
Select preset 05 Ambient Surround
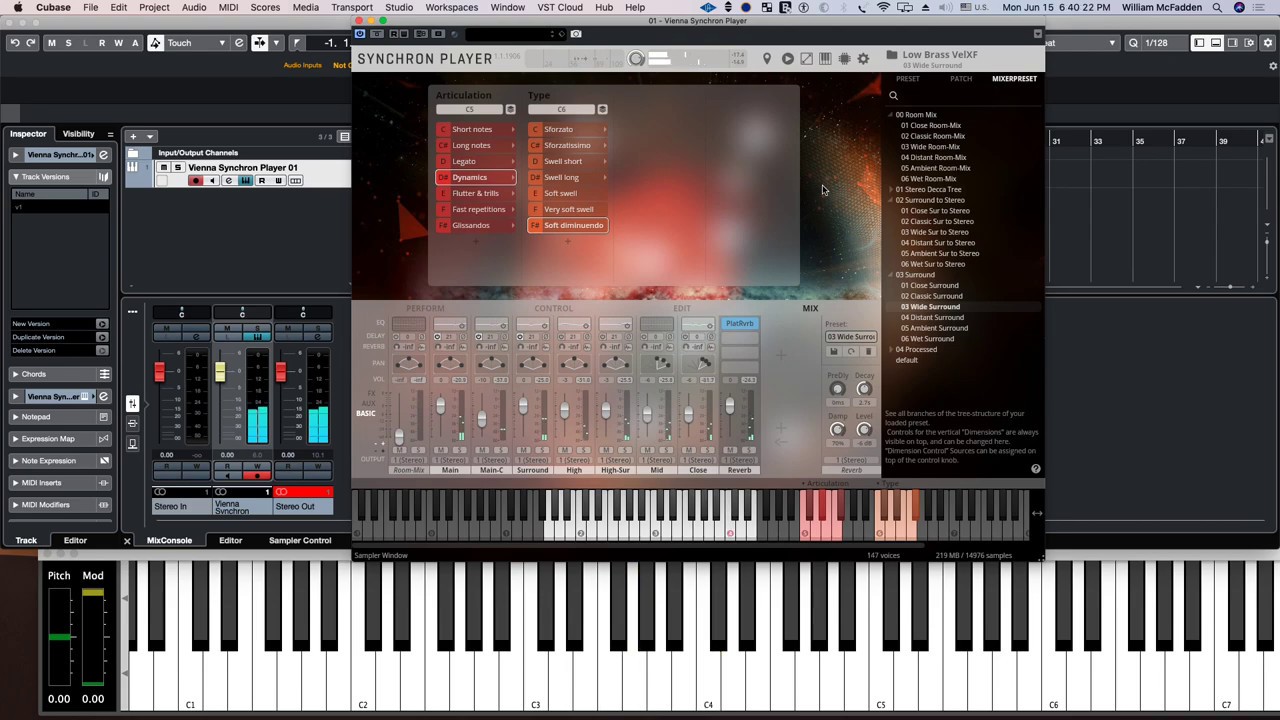tap(934, 328)
